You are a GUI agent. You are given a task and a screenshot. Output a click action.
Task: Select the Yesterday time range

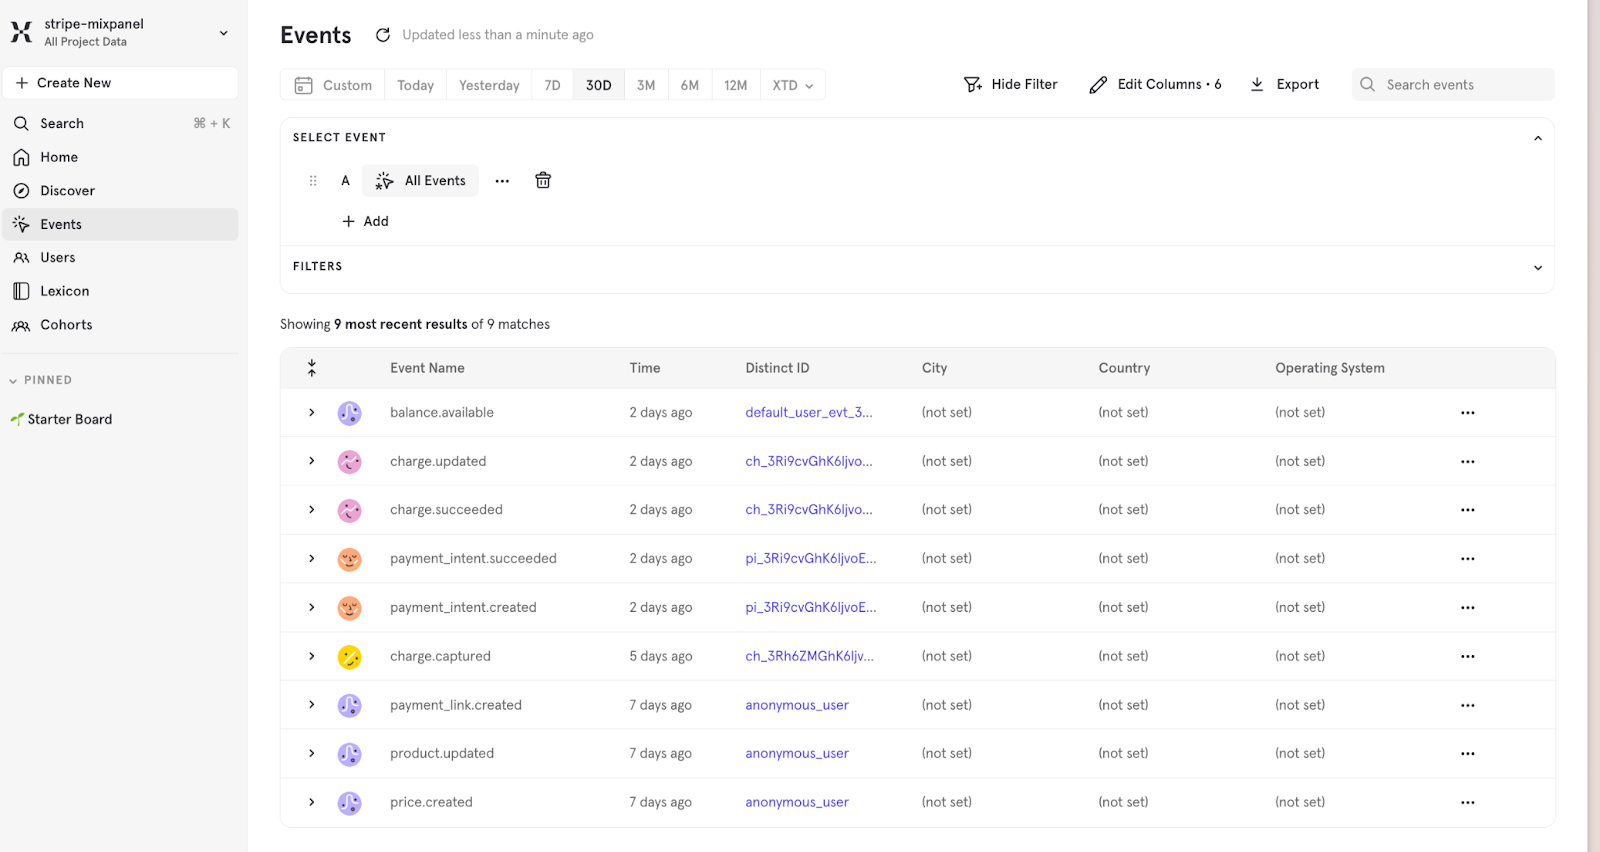click(489, 86)
